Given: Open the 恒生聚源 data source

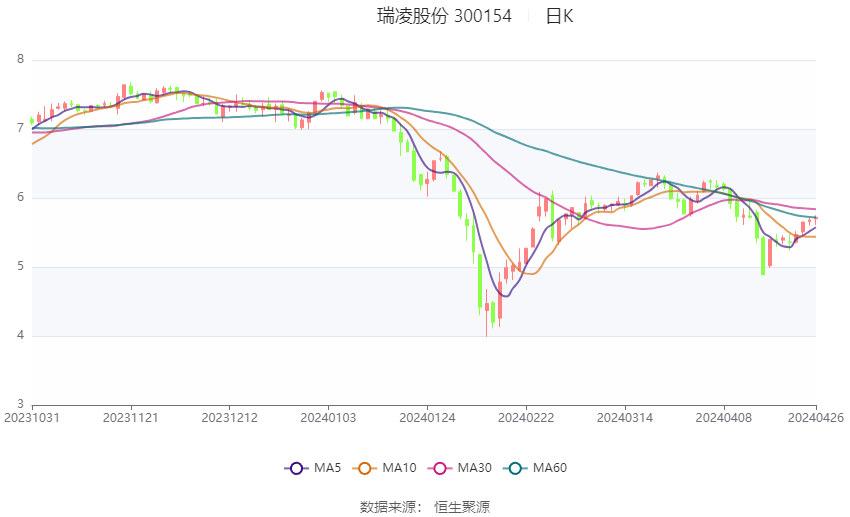Looking at the screenshot, I should tap(462, 507).
